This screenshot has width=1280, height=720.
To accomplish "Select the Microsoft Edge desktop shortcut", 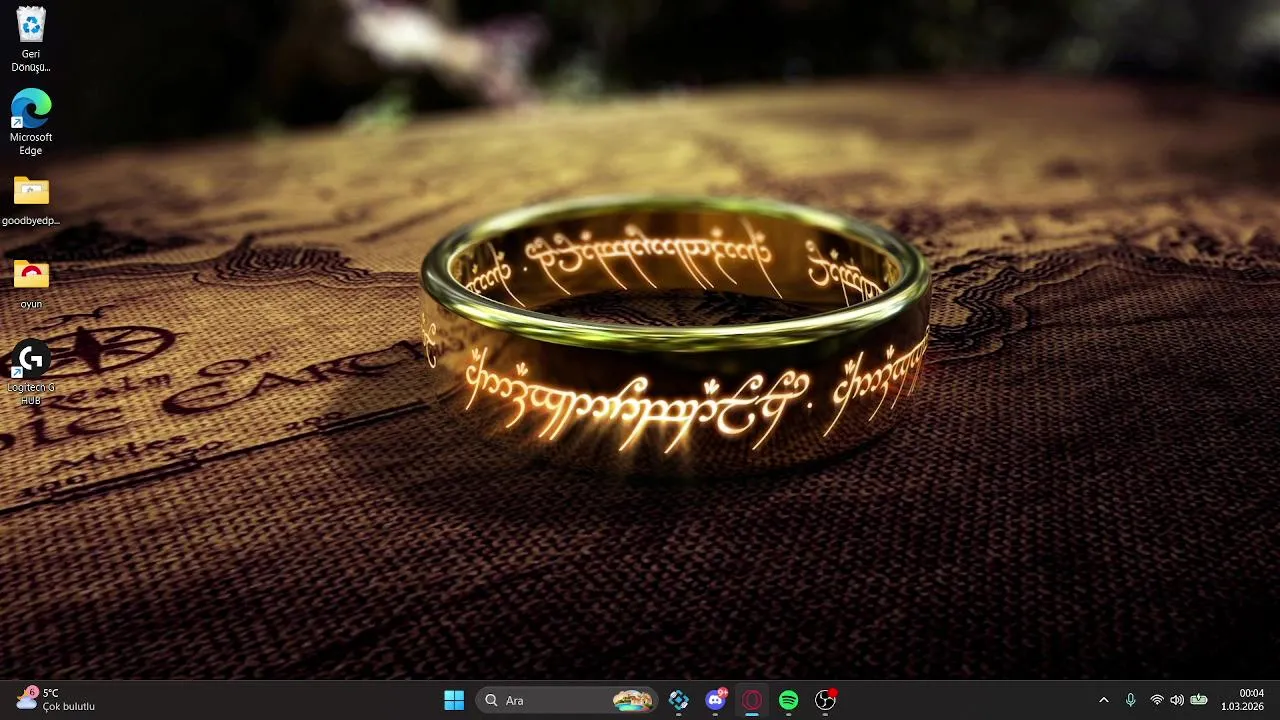I will [31, 122].
